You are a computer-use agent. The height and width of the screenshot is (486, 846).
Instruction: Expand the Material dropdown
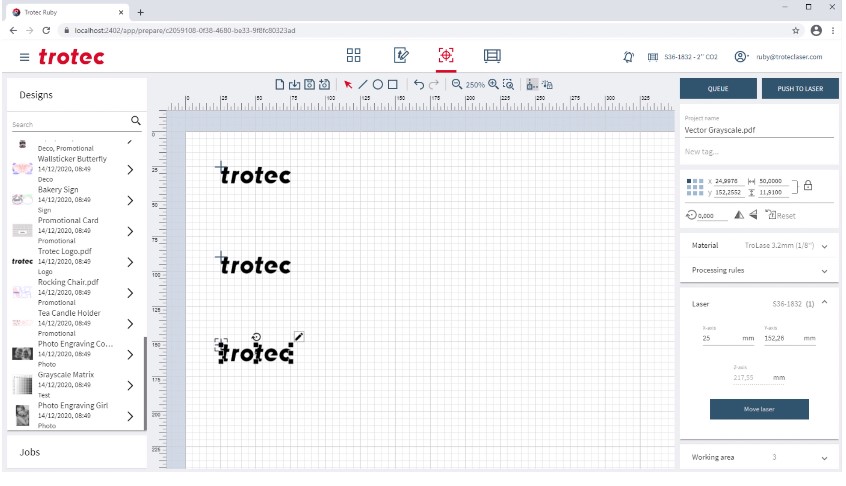pyautogui.click(x=824, y=245)
